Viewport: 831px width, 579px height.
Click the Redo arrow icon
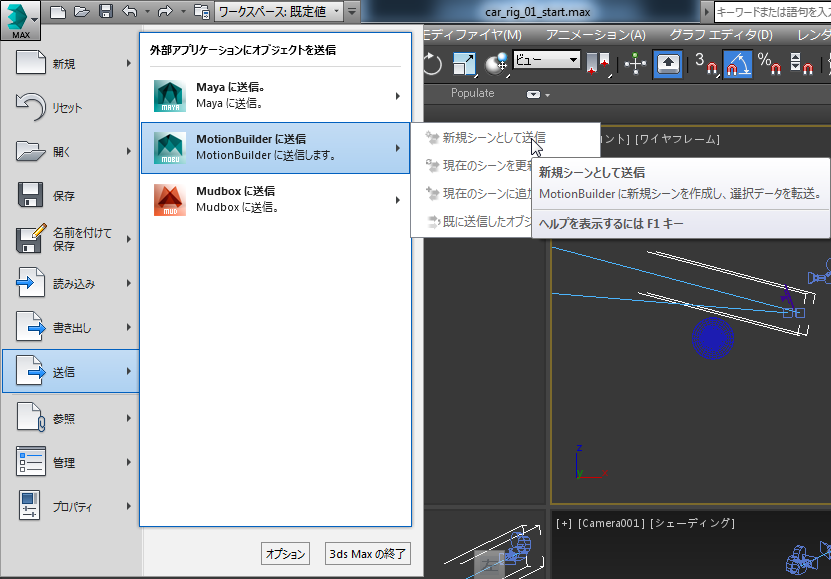point(165,12)
